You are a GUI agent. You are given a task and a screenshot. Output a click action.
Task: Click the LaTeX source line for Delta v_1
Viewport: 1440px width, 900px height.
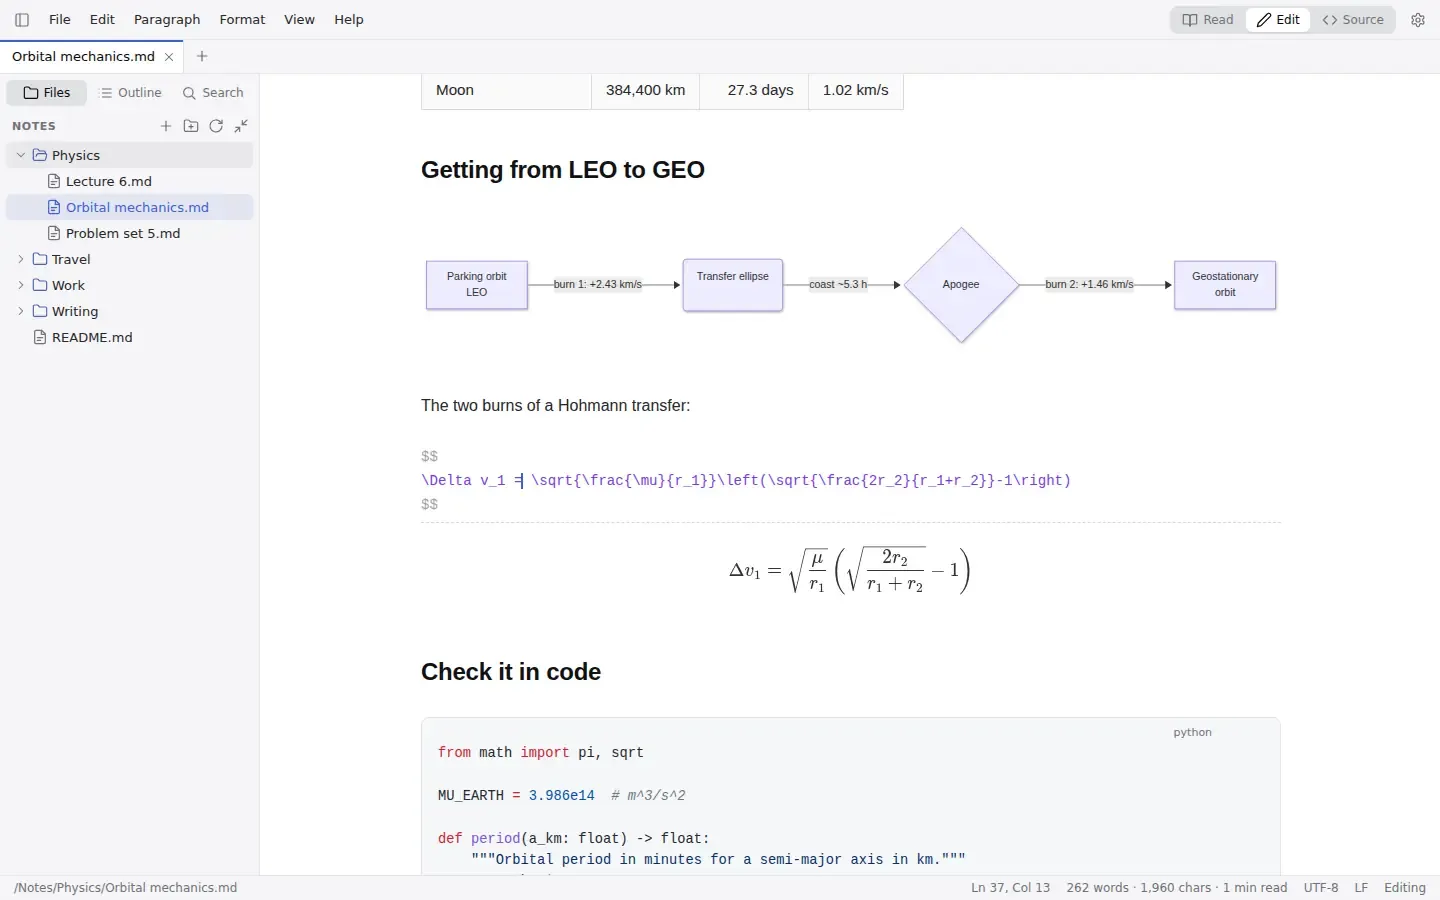tap(746, 481)
